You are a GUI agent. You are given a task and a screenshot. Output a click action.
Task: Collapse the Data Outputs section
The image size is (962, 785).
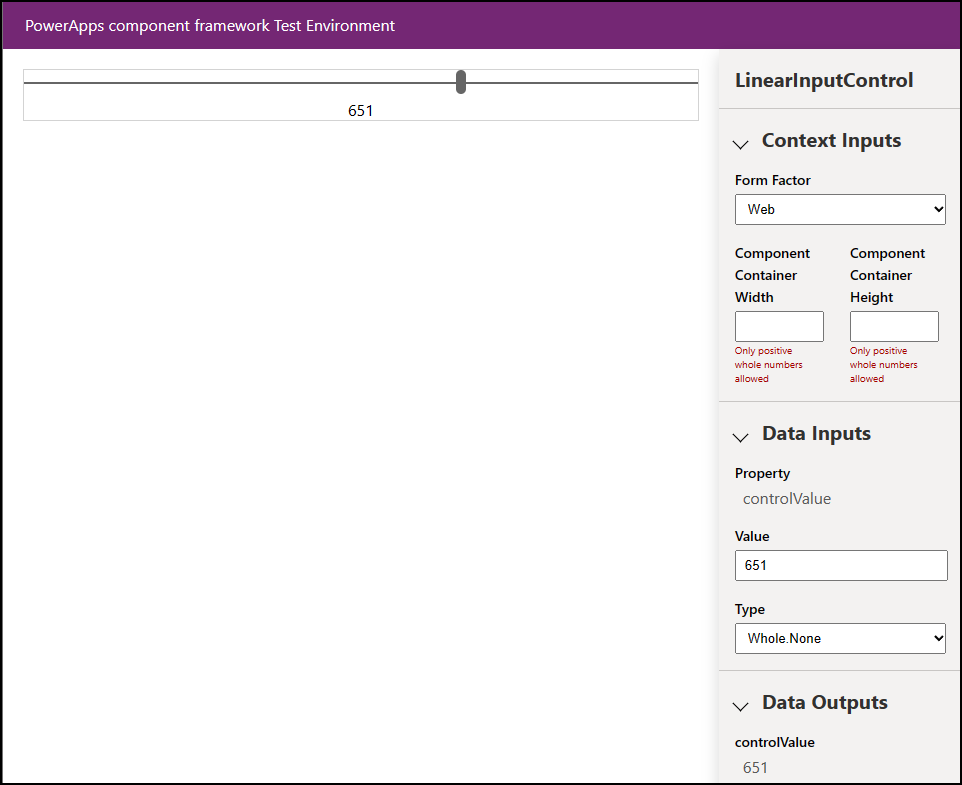(x=740, y=706)
